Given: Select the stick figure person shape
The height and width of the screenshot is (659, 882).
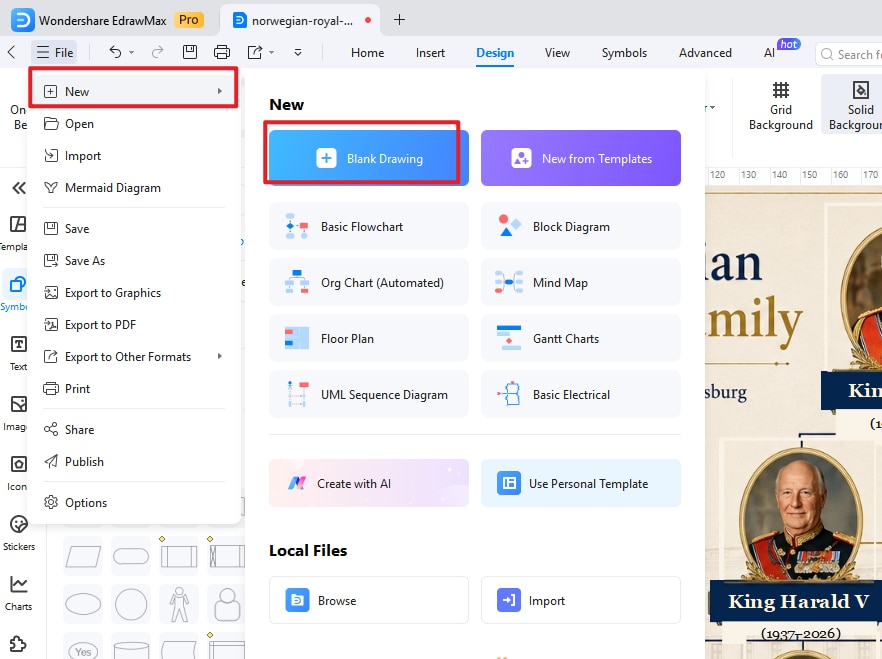Looking at the screenshot, I should (x=179, y=604).
